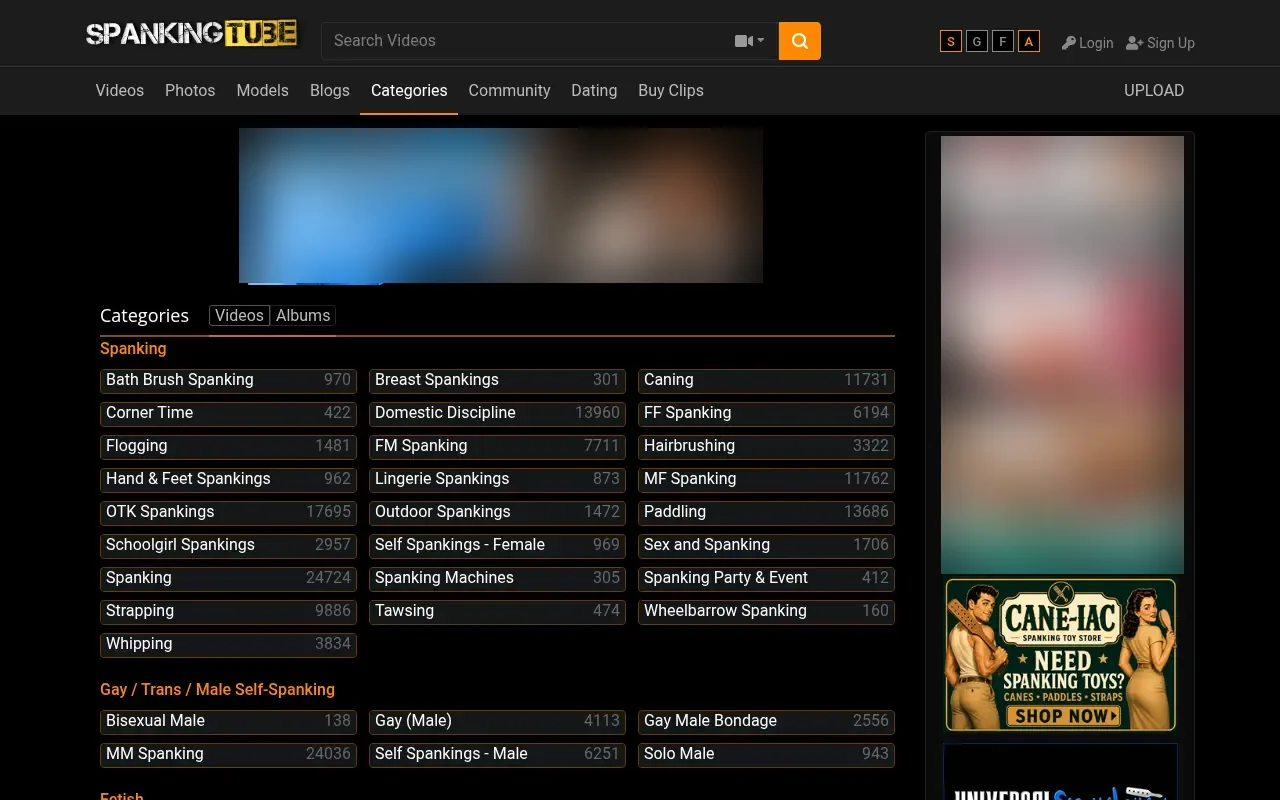Click the Login key link
The height and width of the screenshot is (800, 1280).
tap(1087, 43)
